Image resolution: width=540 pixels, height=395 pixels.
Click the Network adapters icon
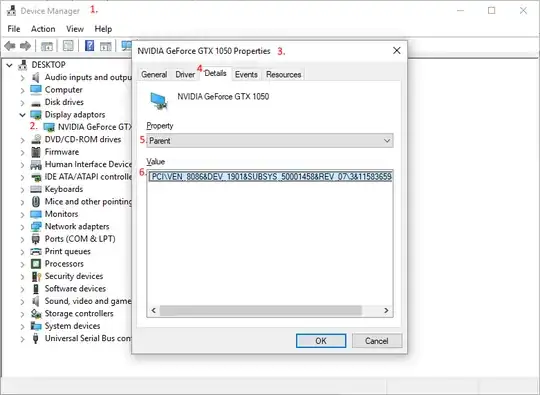tap(36, 227)
